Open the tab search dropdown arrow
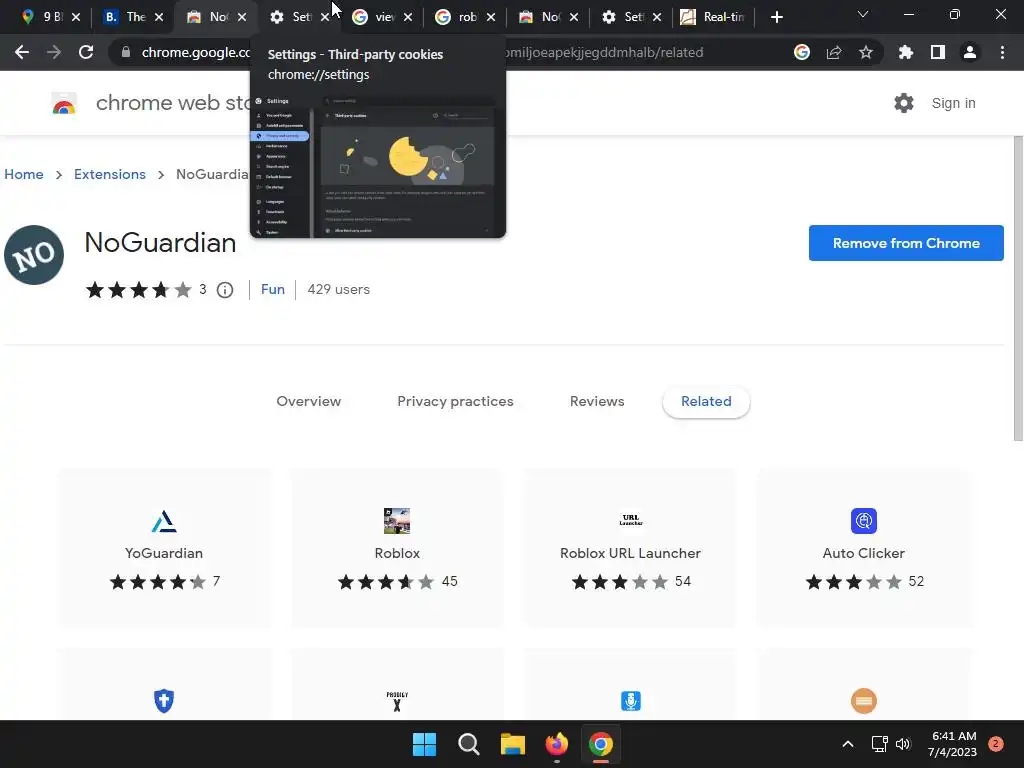Viewport: 1024px width, 768px height. pyautogui.click(x=863, y=14)
